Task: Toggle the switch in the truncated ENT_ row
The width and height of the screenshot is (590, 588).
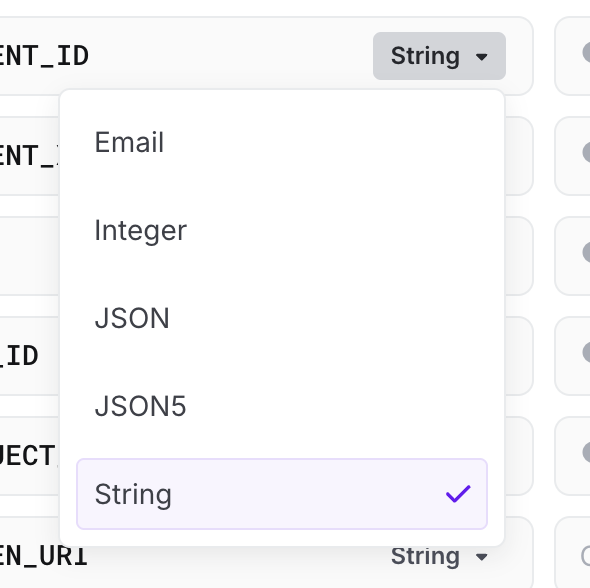Action: [x=585, y=152]
